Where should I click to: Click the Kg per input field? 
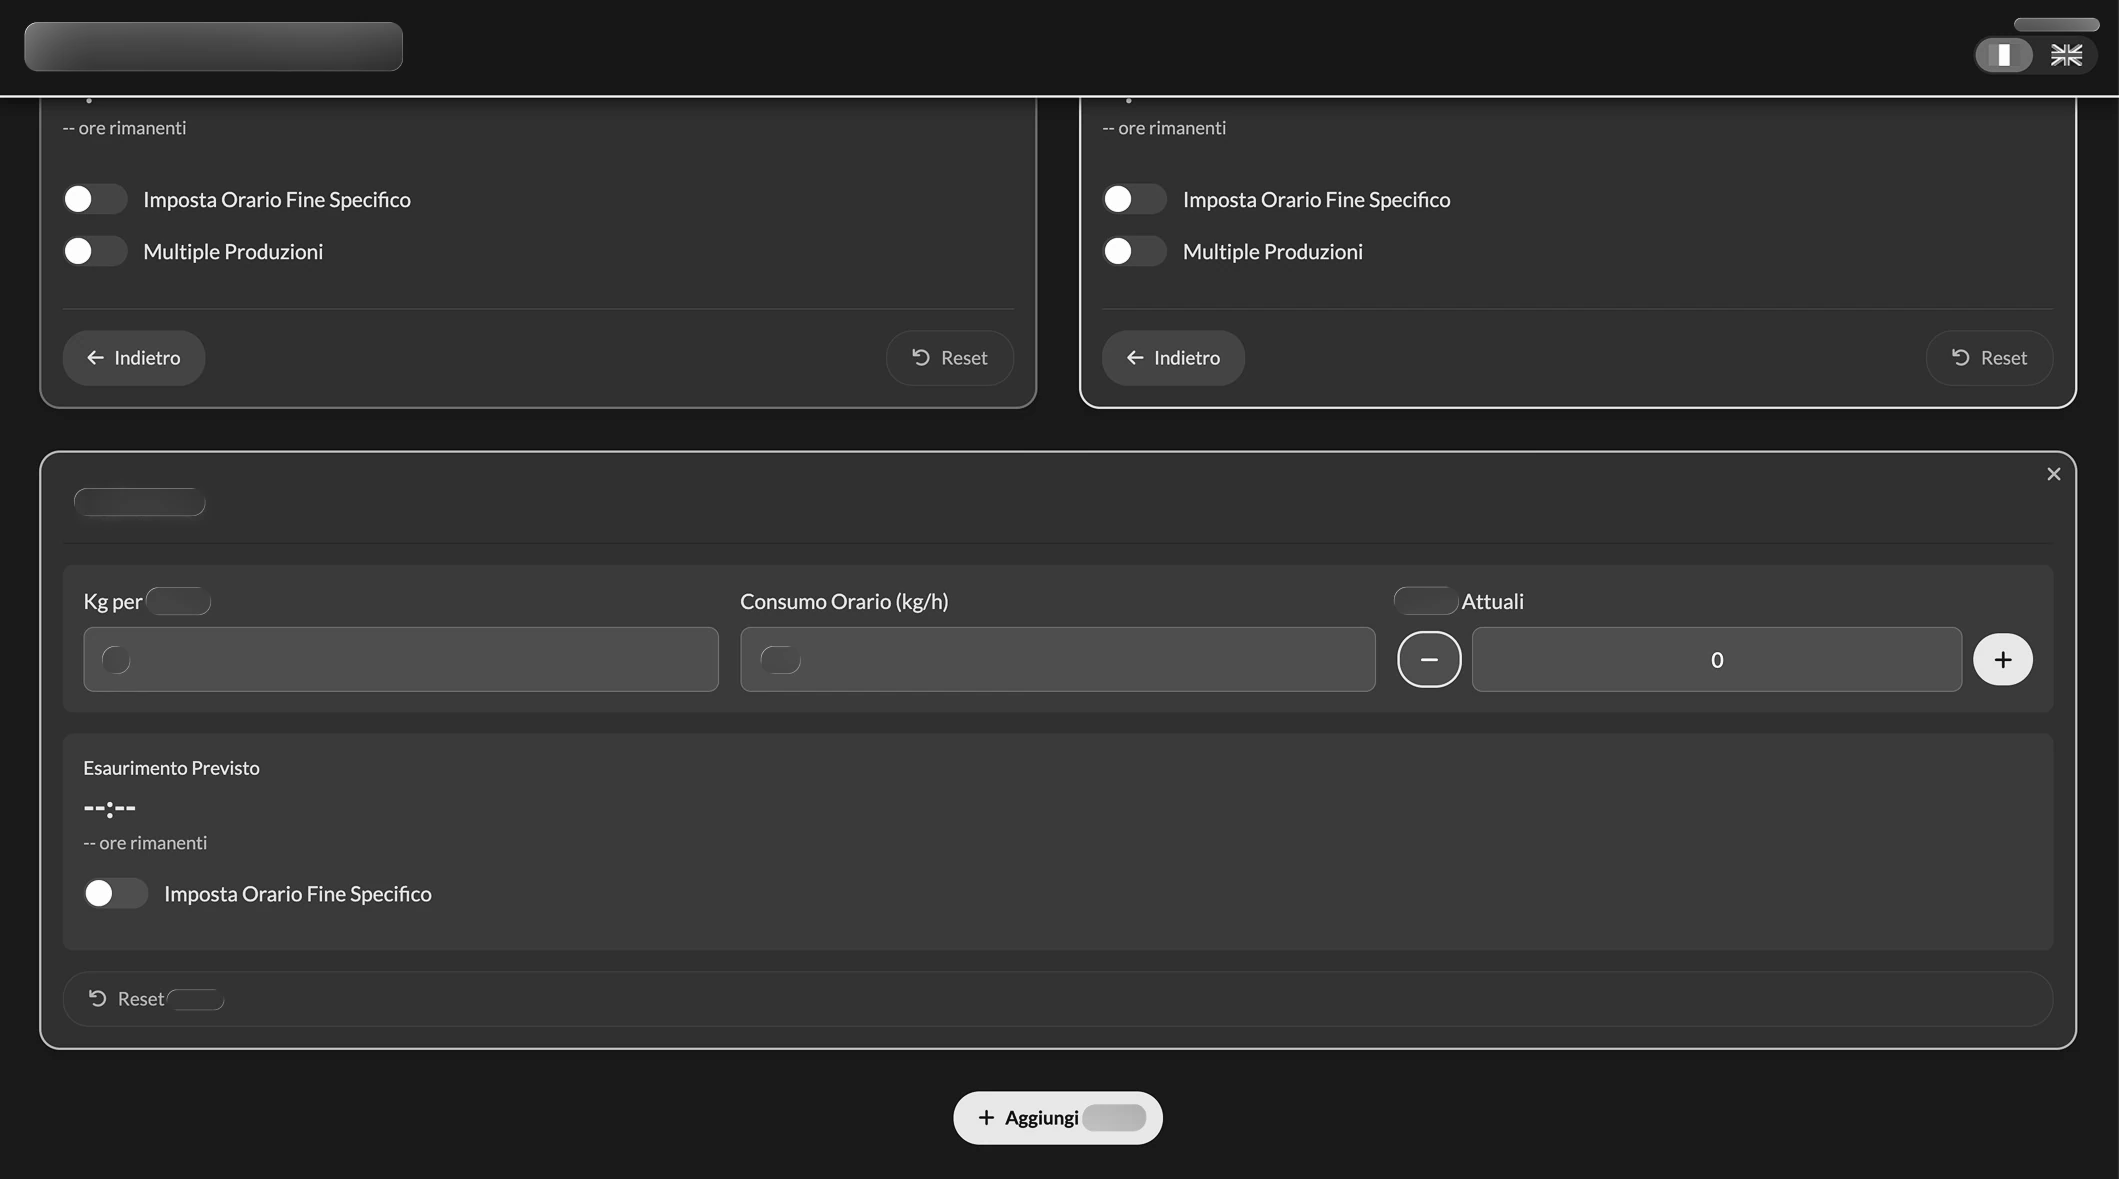[x=400, y=659]
